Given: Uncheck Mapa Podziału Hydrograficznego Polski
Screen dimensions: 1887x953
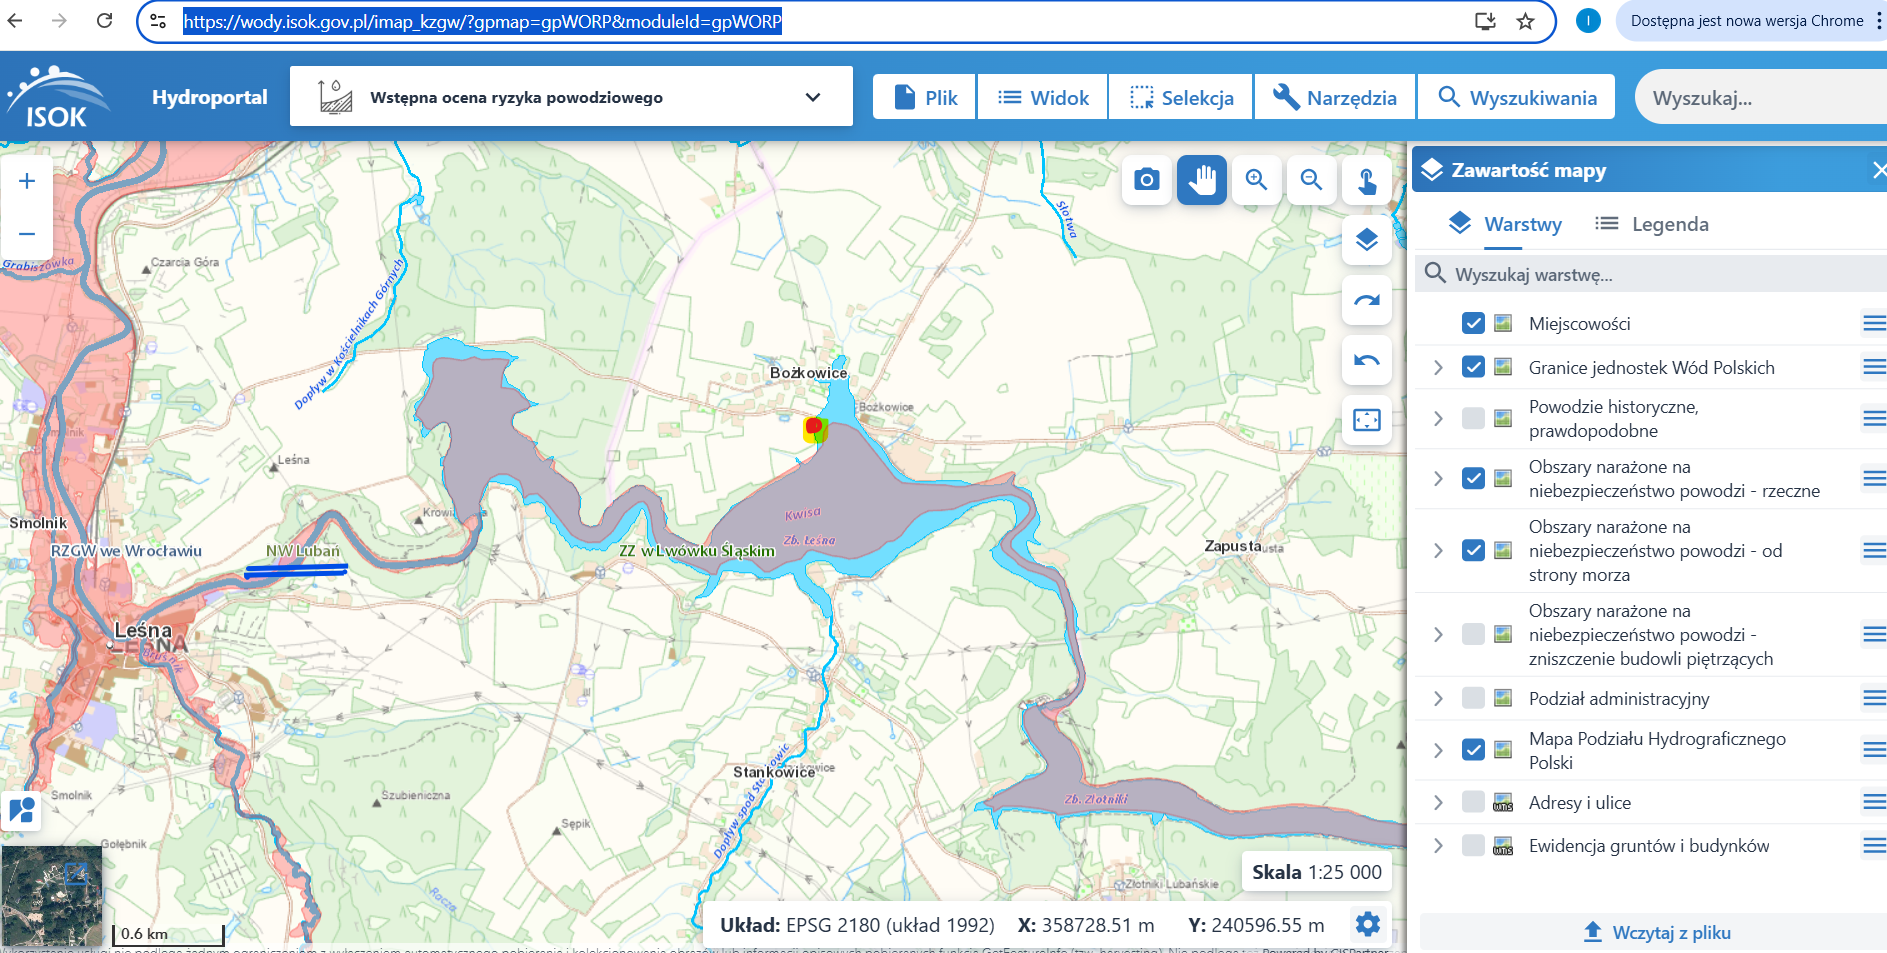Looking at the screenshot, I should tap(1472, 750).
